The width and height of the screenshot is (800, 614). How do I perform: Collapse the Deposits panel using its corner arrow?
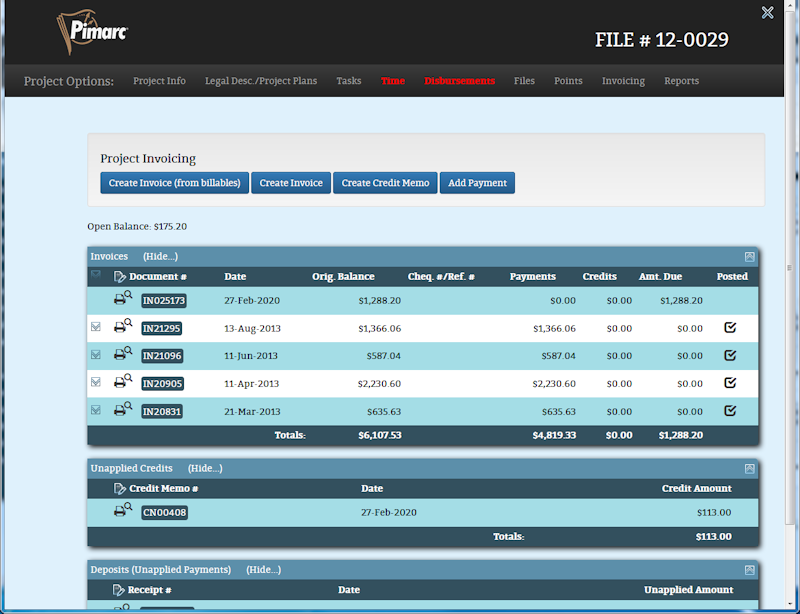coord(749,570)
